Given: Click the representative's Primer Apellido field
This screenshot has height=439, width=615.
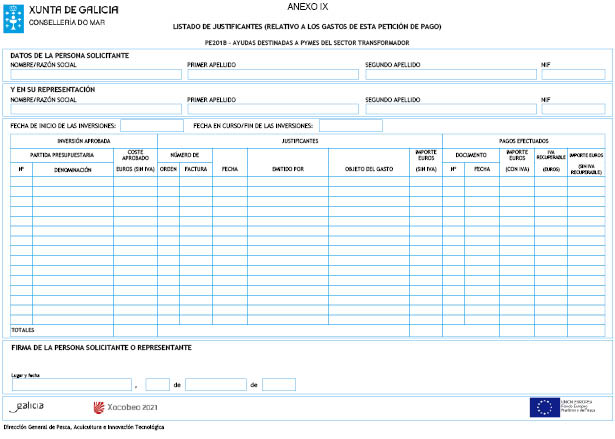Looking at the screenshot, I should (x=273, y=109).
